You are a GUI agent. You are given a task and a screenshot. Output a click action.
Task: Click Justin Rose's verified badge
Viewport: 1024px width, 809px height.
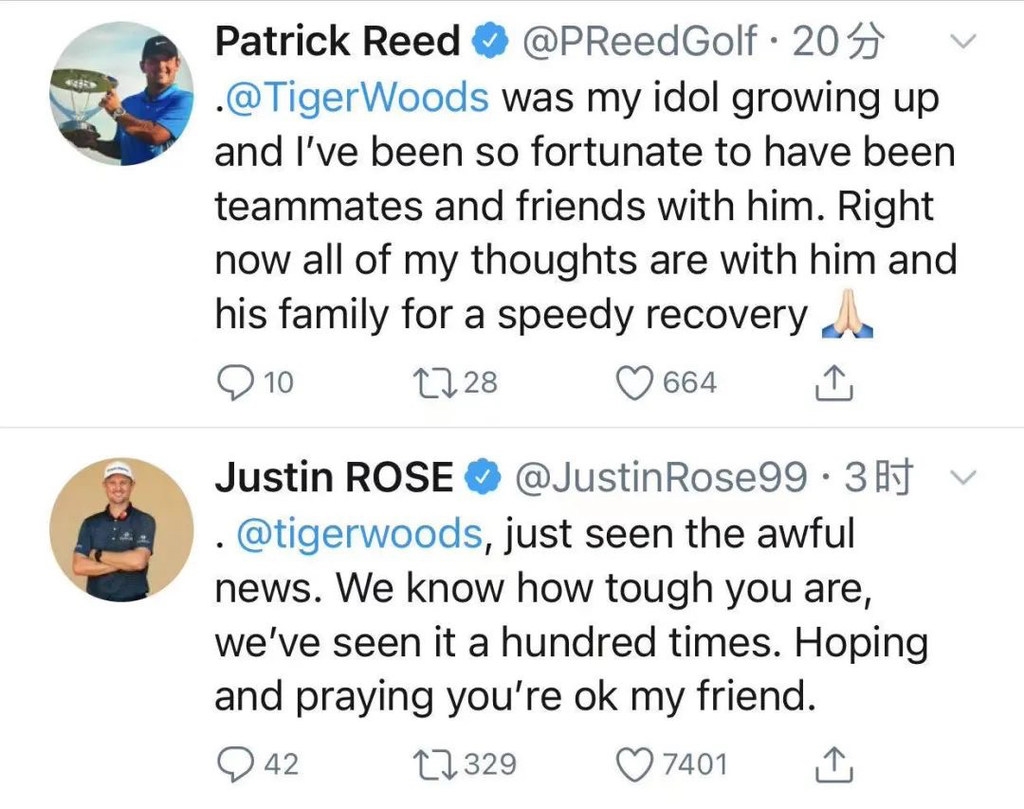[484, 480]
